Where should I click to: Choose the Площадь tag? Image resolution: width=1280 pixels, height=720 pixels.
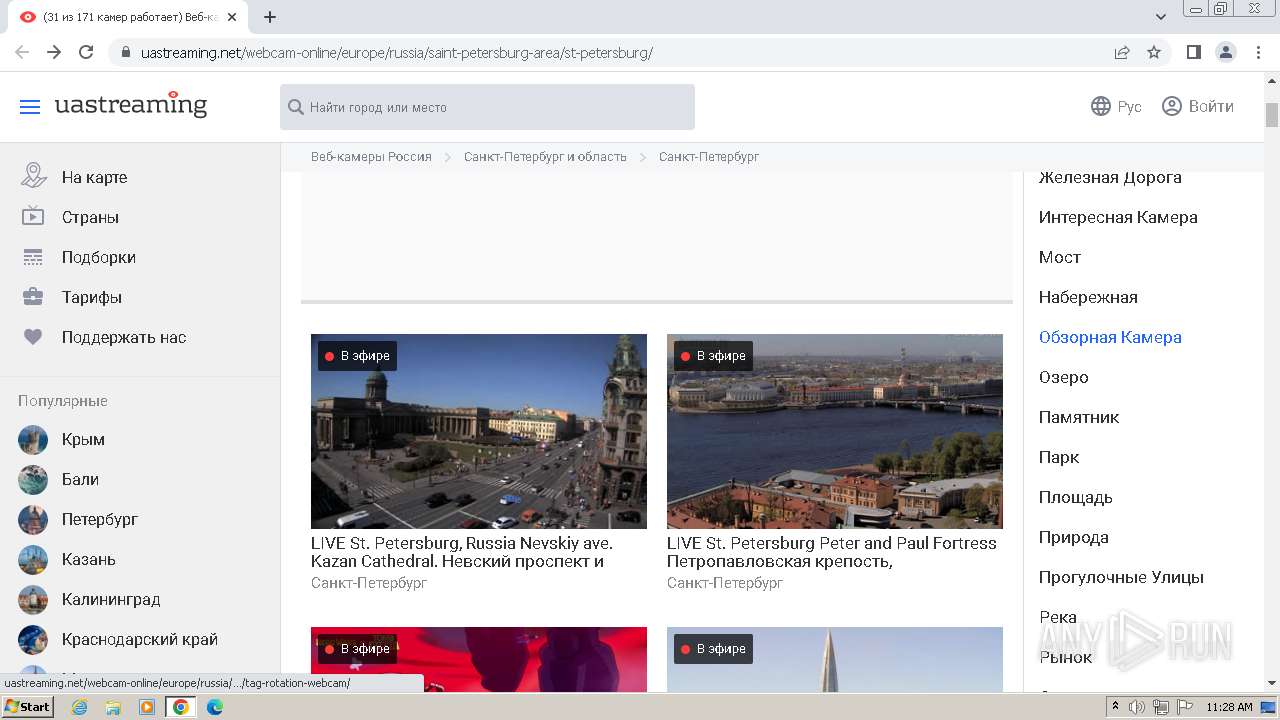[x=1076, y=497]
